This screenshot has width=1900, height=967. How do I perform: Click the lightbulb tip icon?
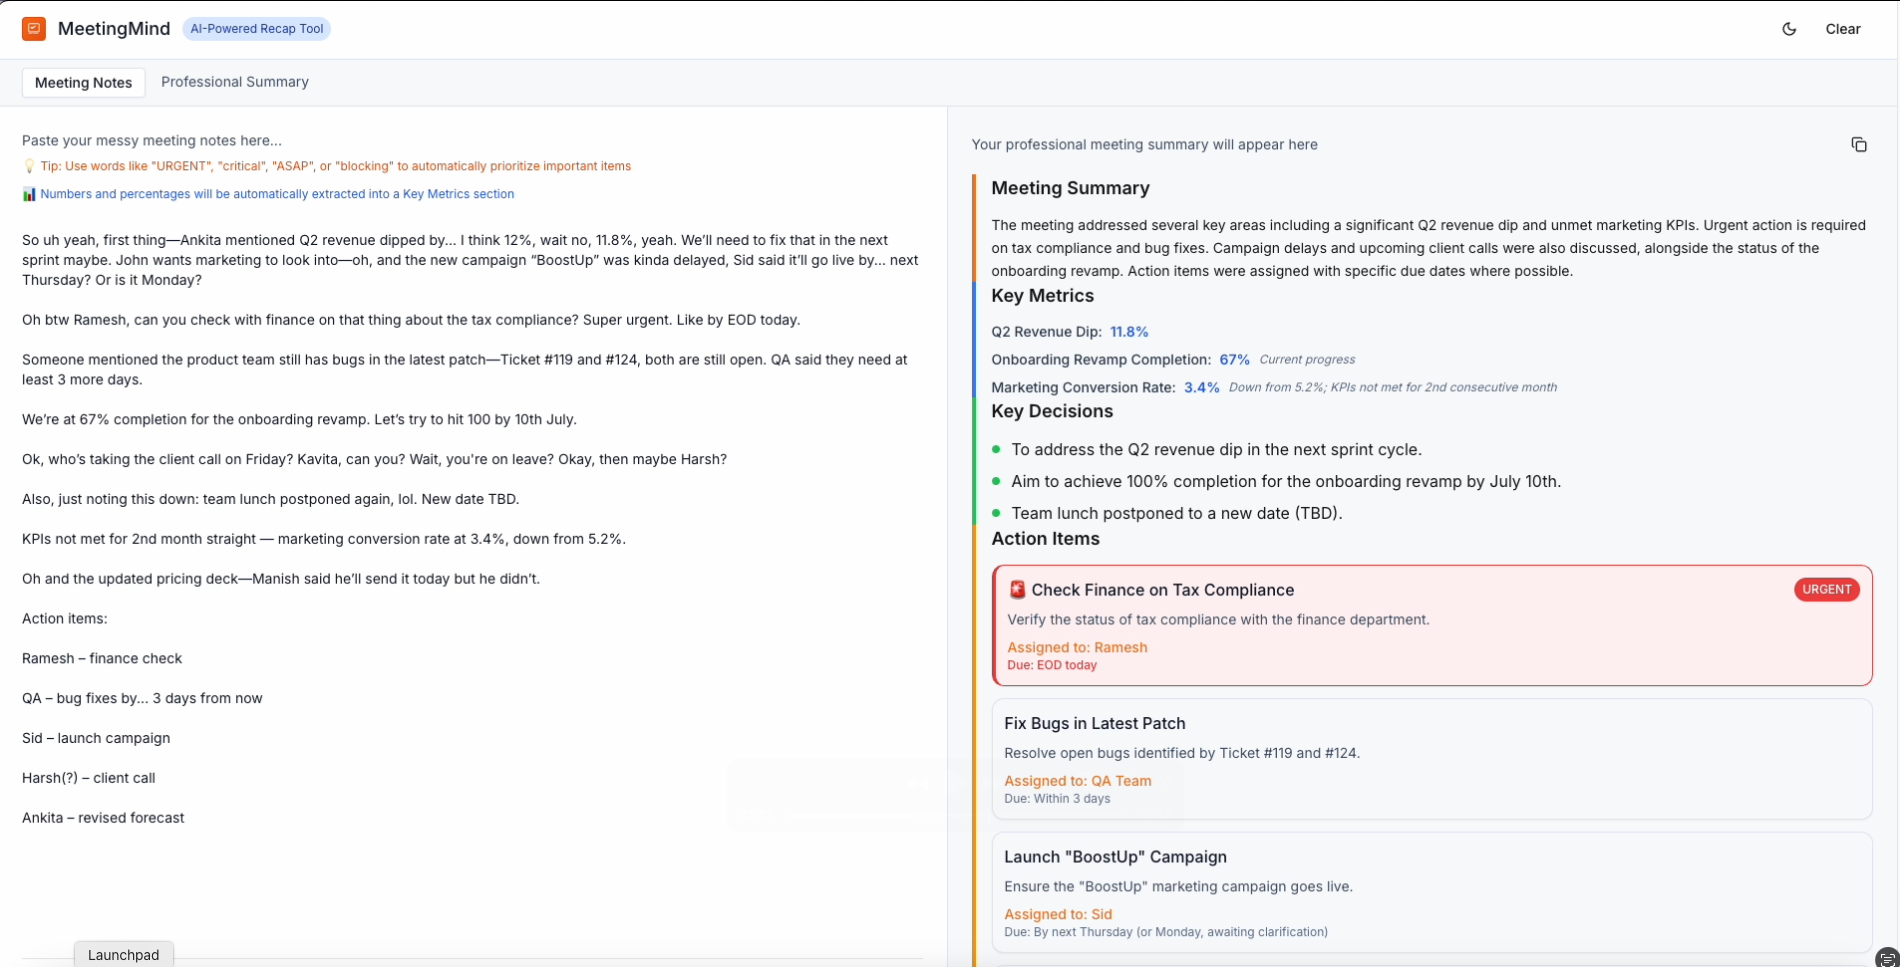pos(29,166)
